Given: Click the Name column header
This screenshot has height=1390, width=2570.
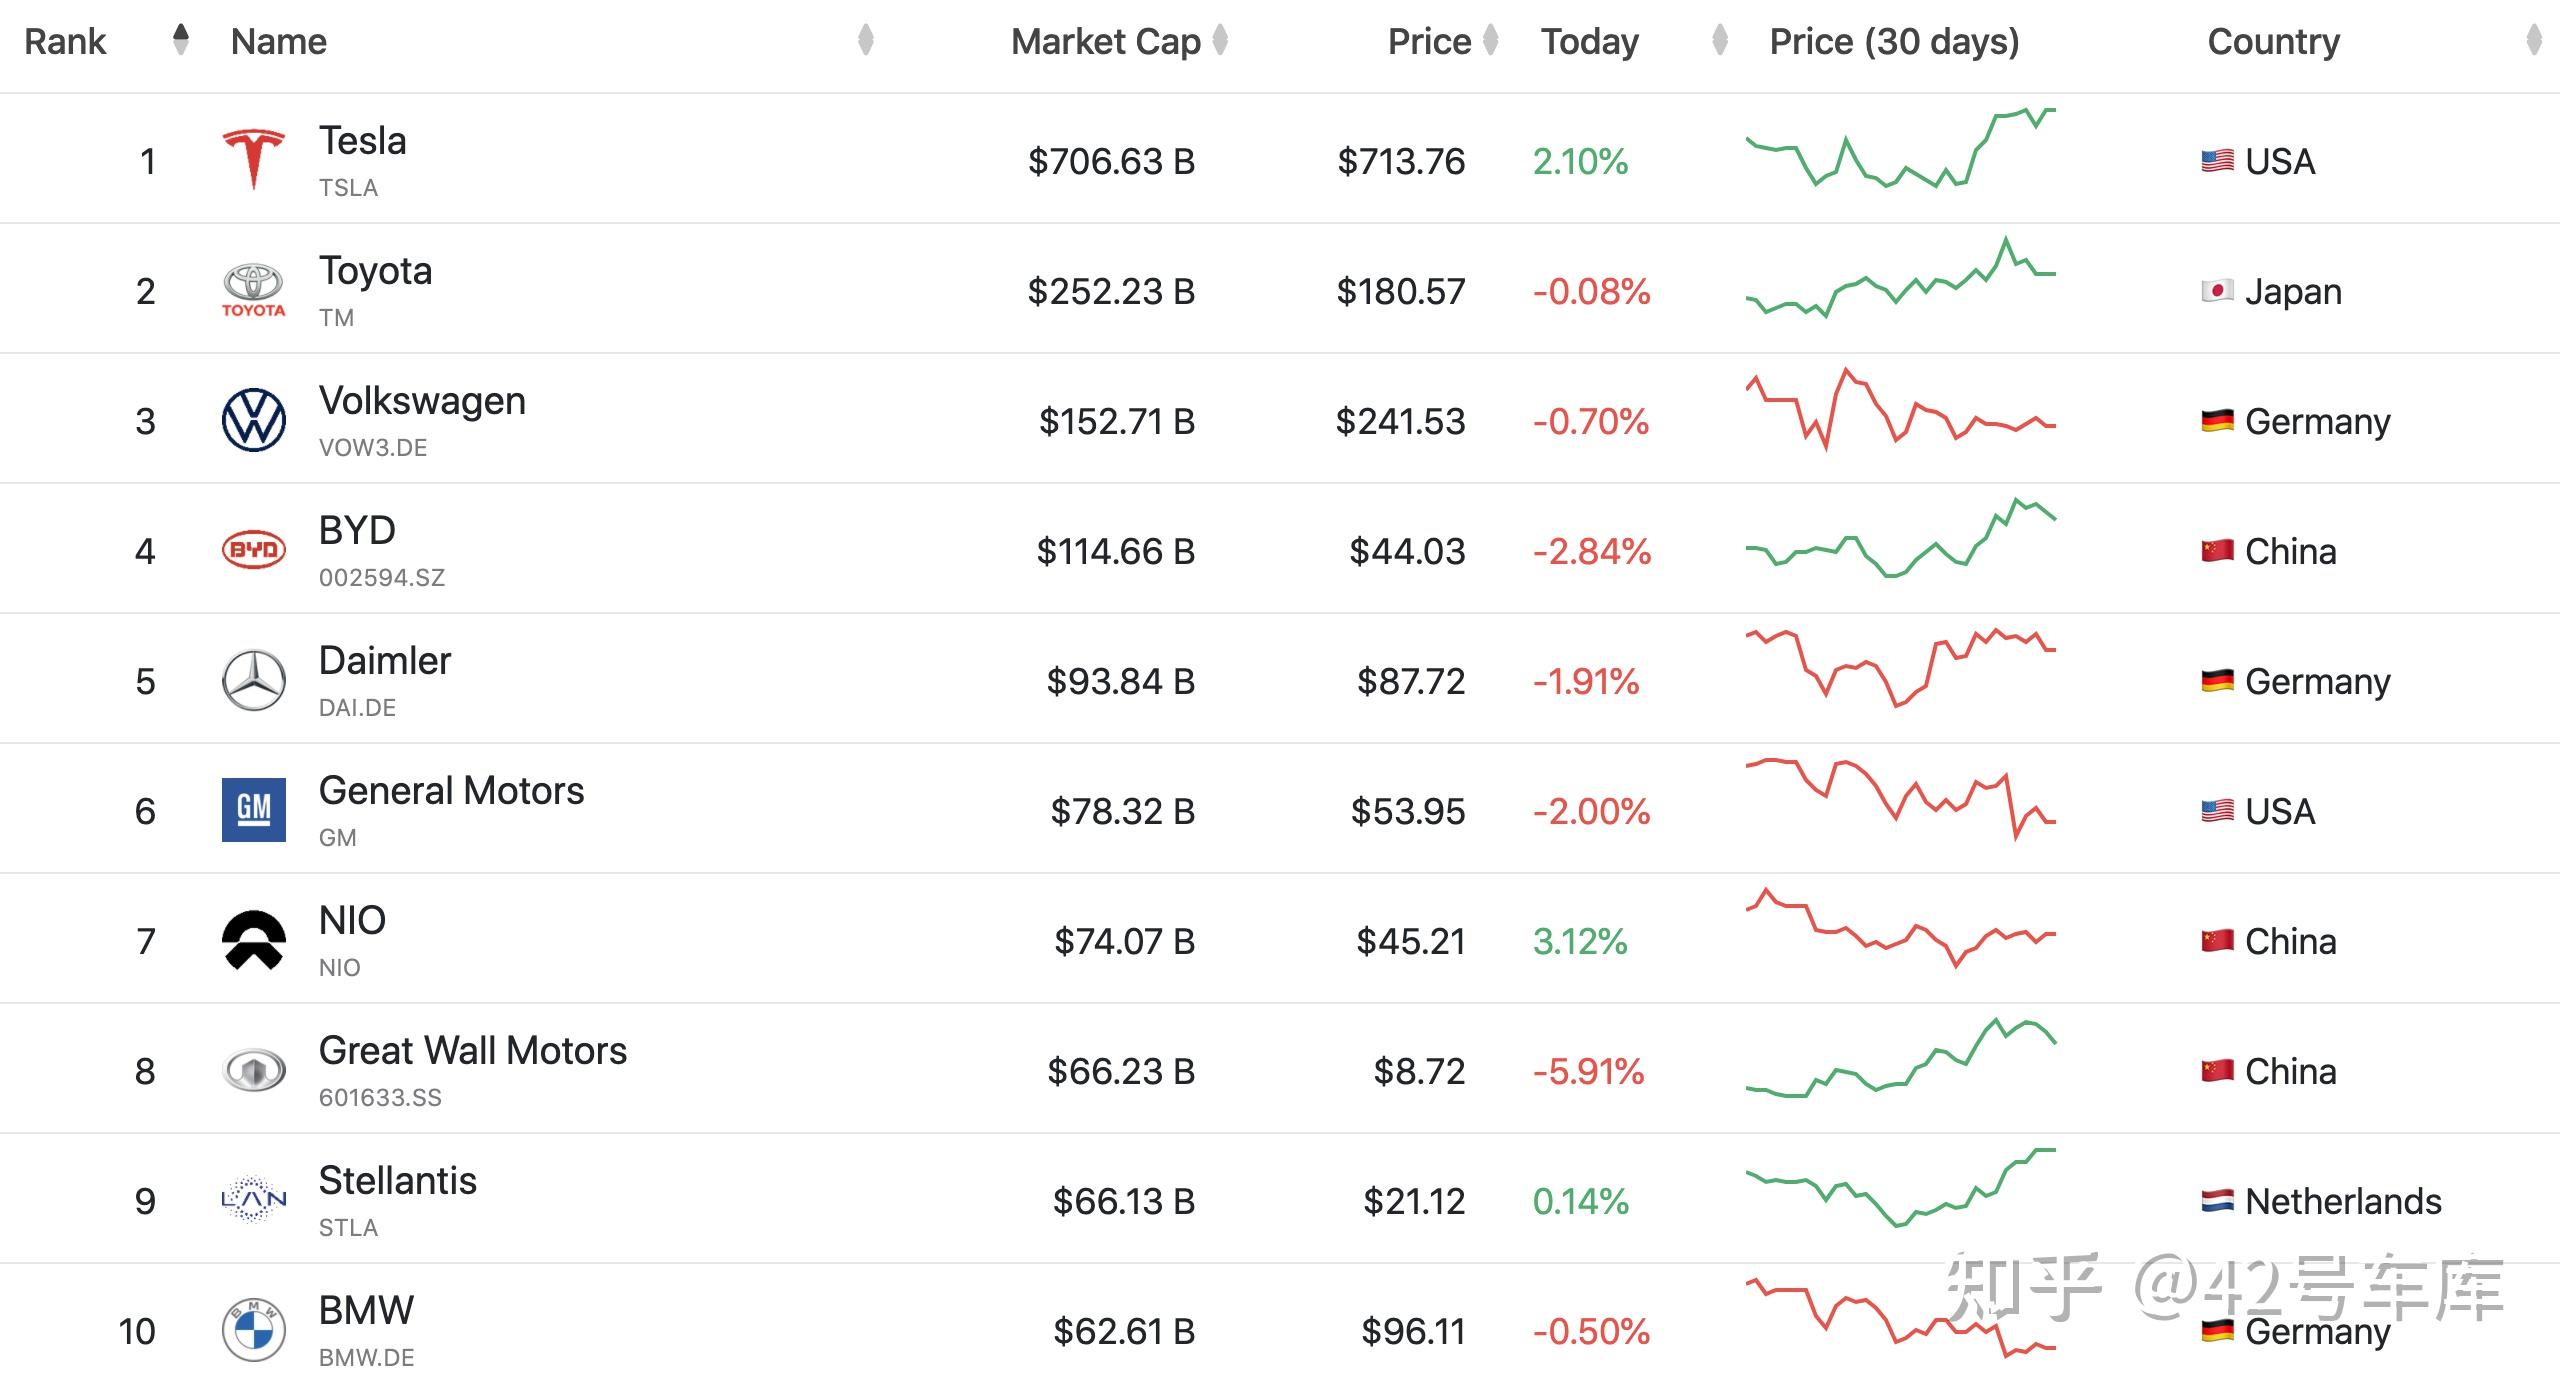Looking at the screenshot, I should [x=279, y=41].
